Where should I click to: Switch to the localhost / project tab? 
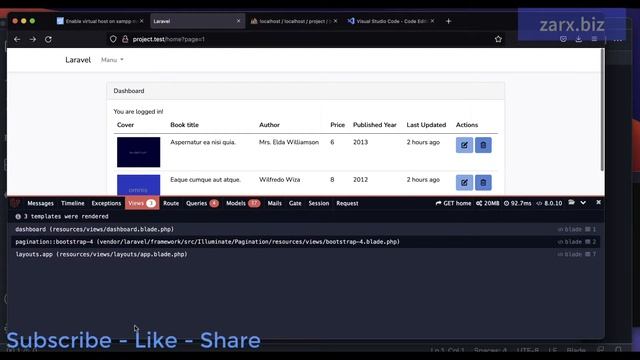pyautogui.click(x=293, y=21)
